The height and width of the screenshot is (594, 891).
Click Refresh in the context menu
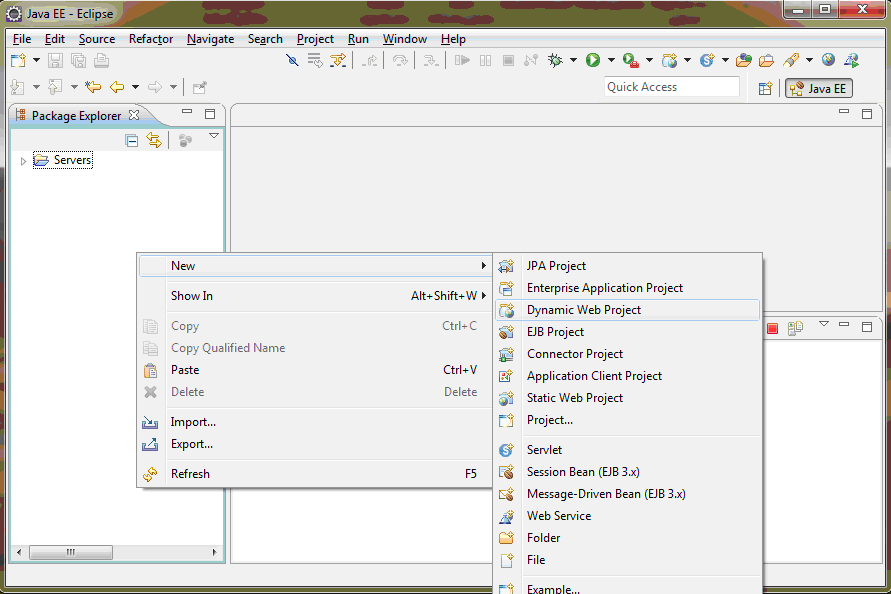pos(315,474)
